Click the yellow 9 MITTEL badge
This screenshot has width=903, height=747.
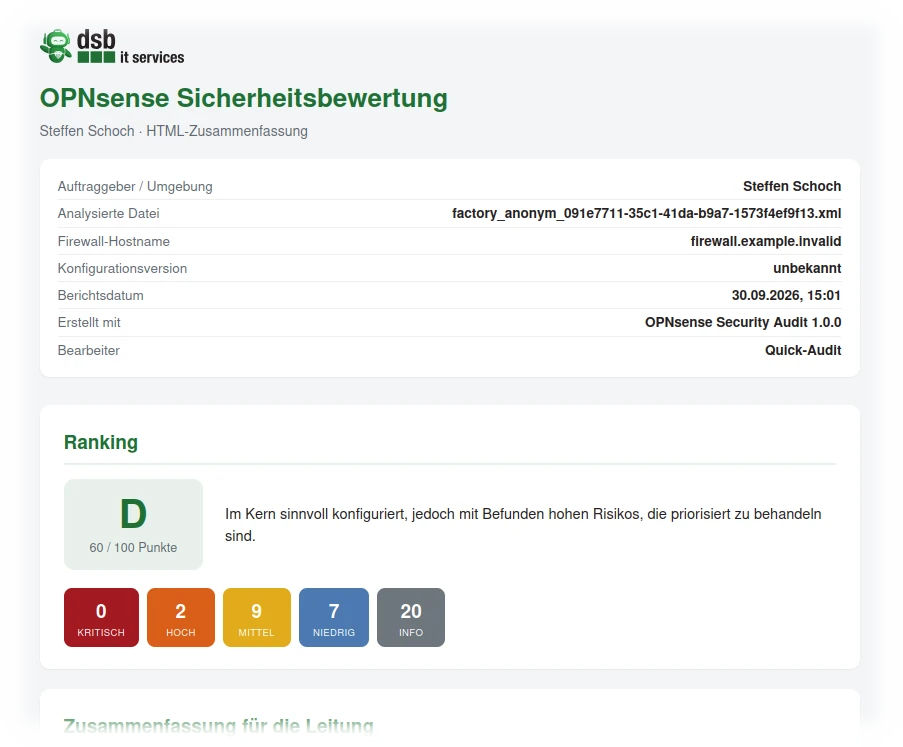click(x=257, y=617)
